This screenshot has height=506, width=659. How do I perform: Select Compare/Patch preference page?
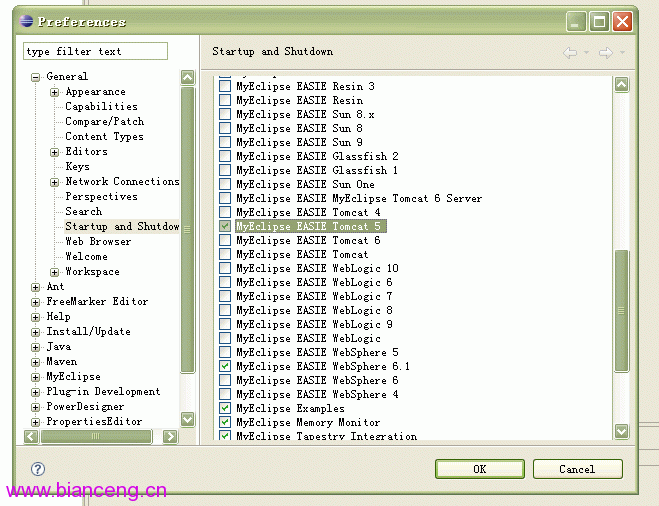tap(105, 121)
